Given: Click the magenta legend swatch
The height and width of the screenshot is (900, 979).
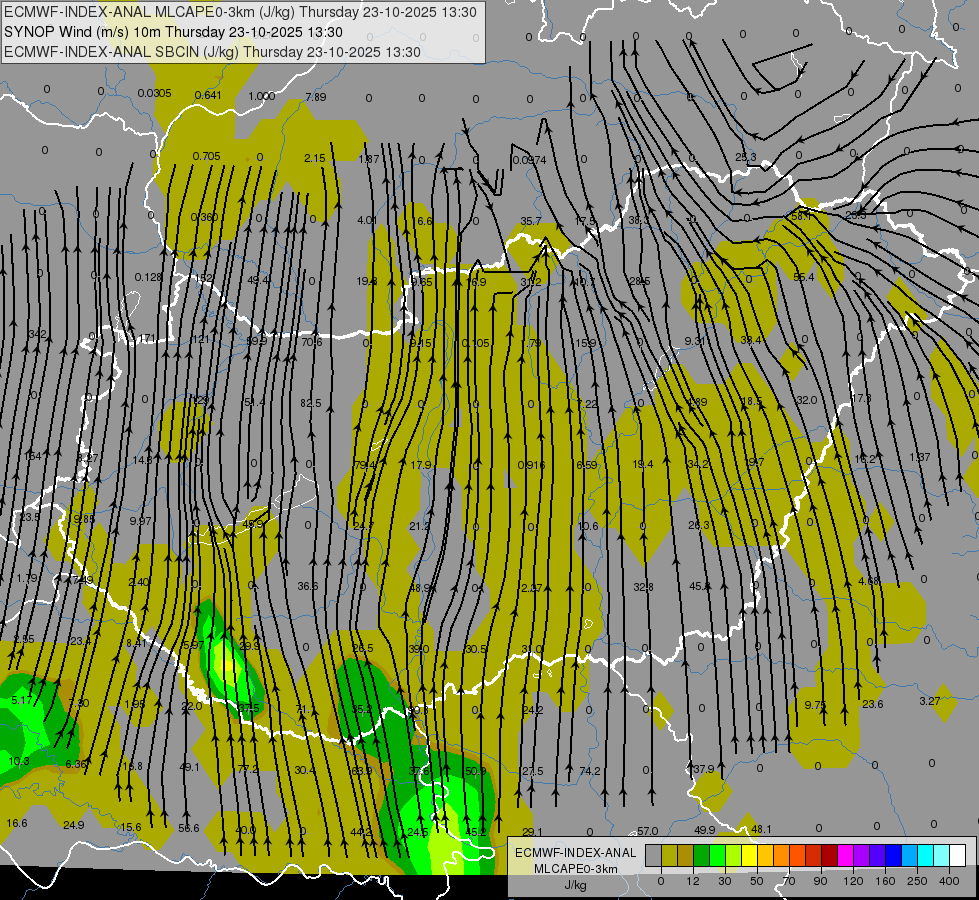Looking at the screenshot, I should pos(845,855).
